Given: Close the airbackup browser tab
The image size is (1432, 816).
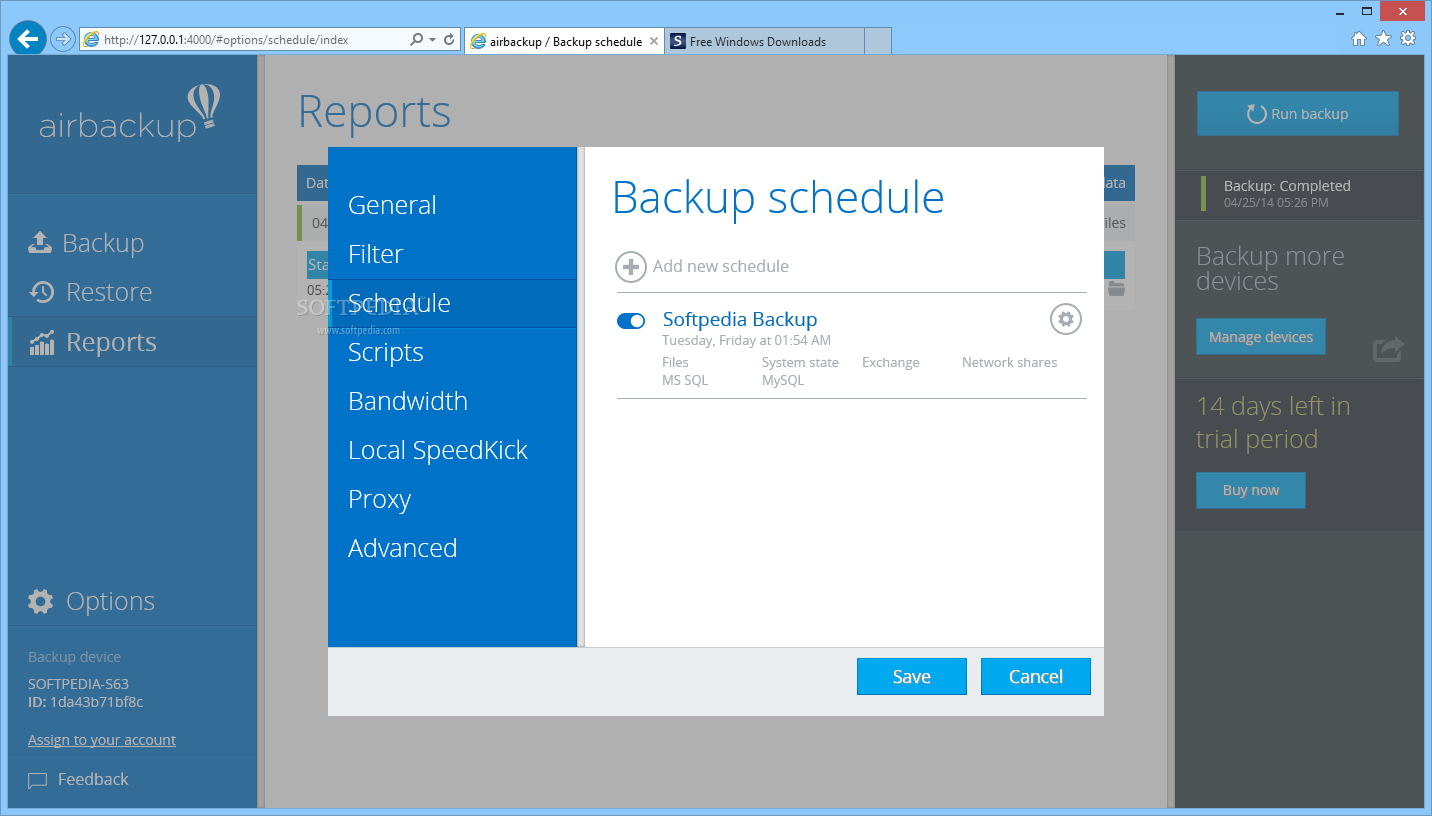Looking at the screenshot, I should (654, 41).
